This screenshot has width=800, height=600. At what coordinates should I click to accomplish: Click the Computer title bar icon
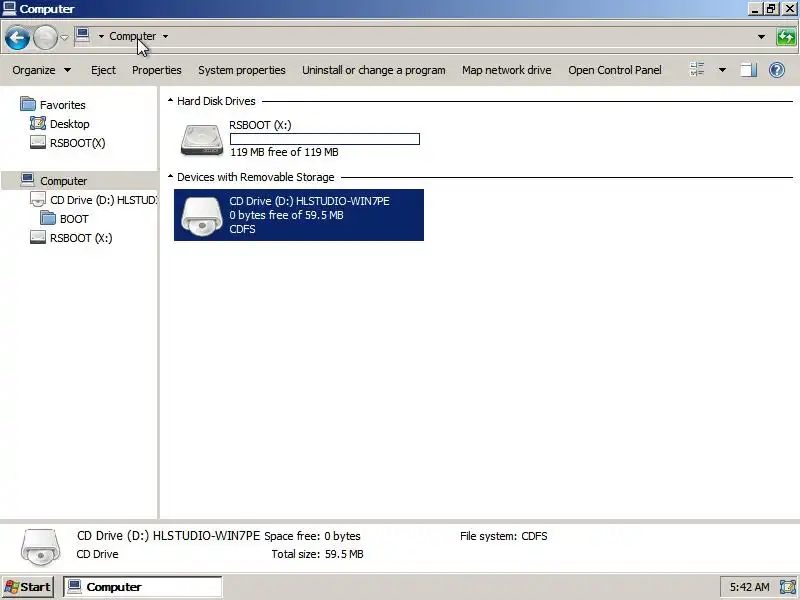click(9, 9)
